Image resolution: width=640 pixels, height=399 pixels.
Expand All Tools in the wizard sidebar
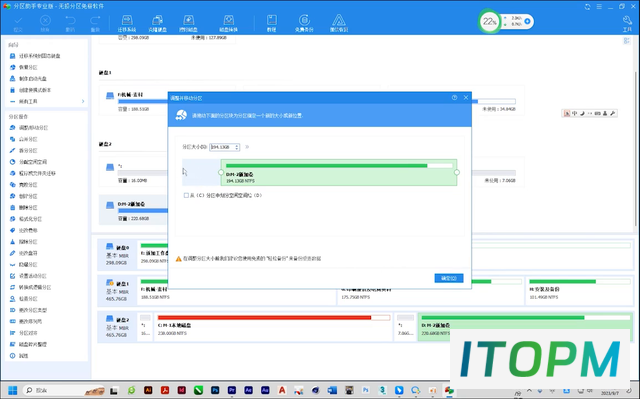click(x=47, y=101)
